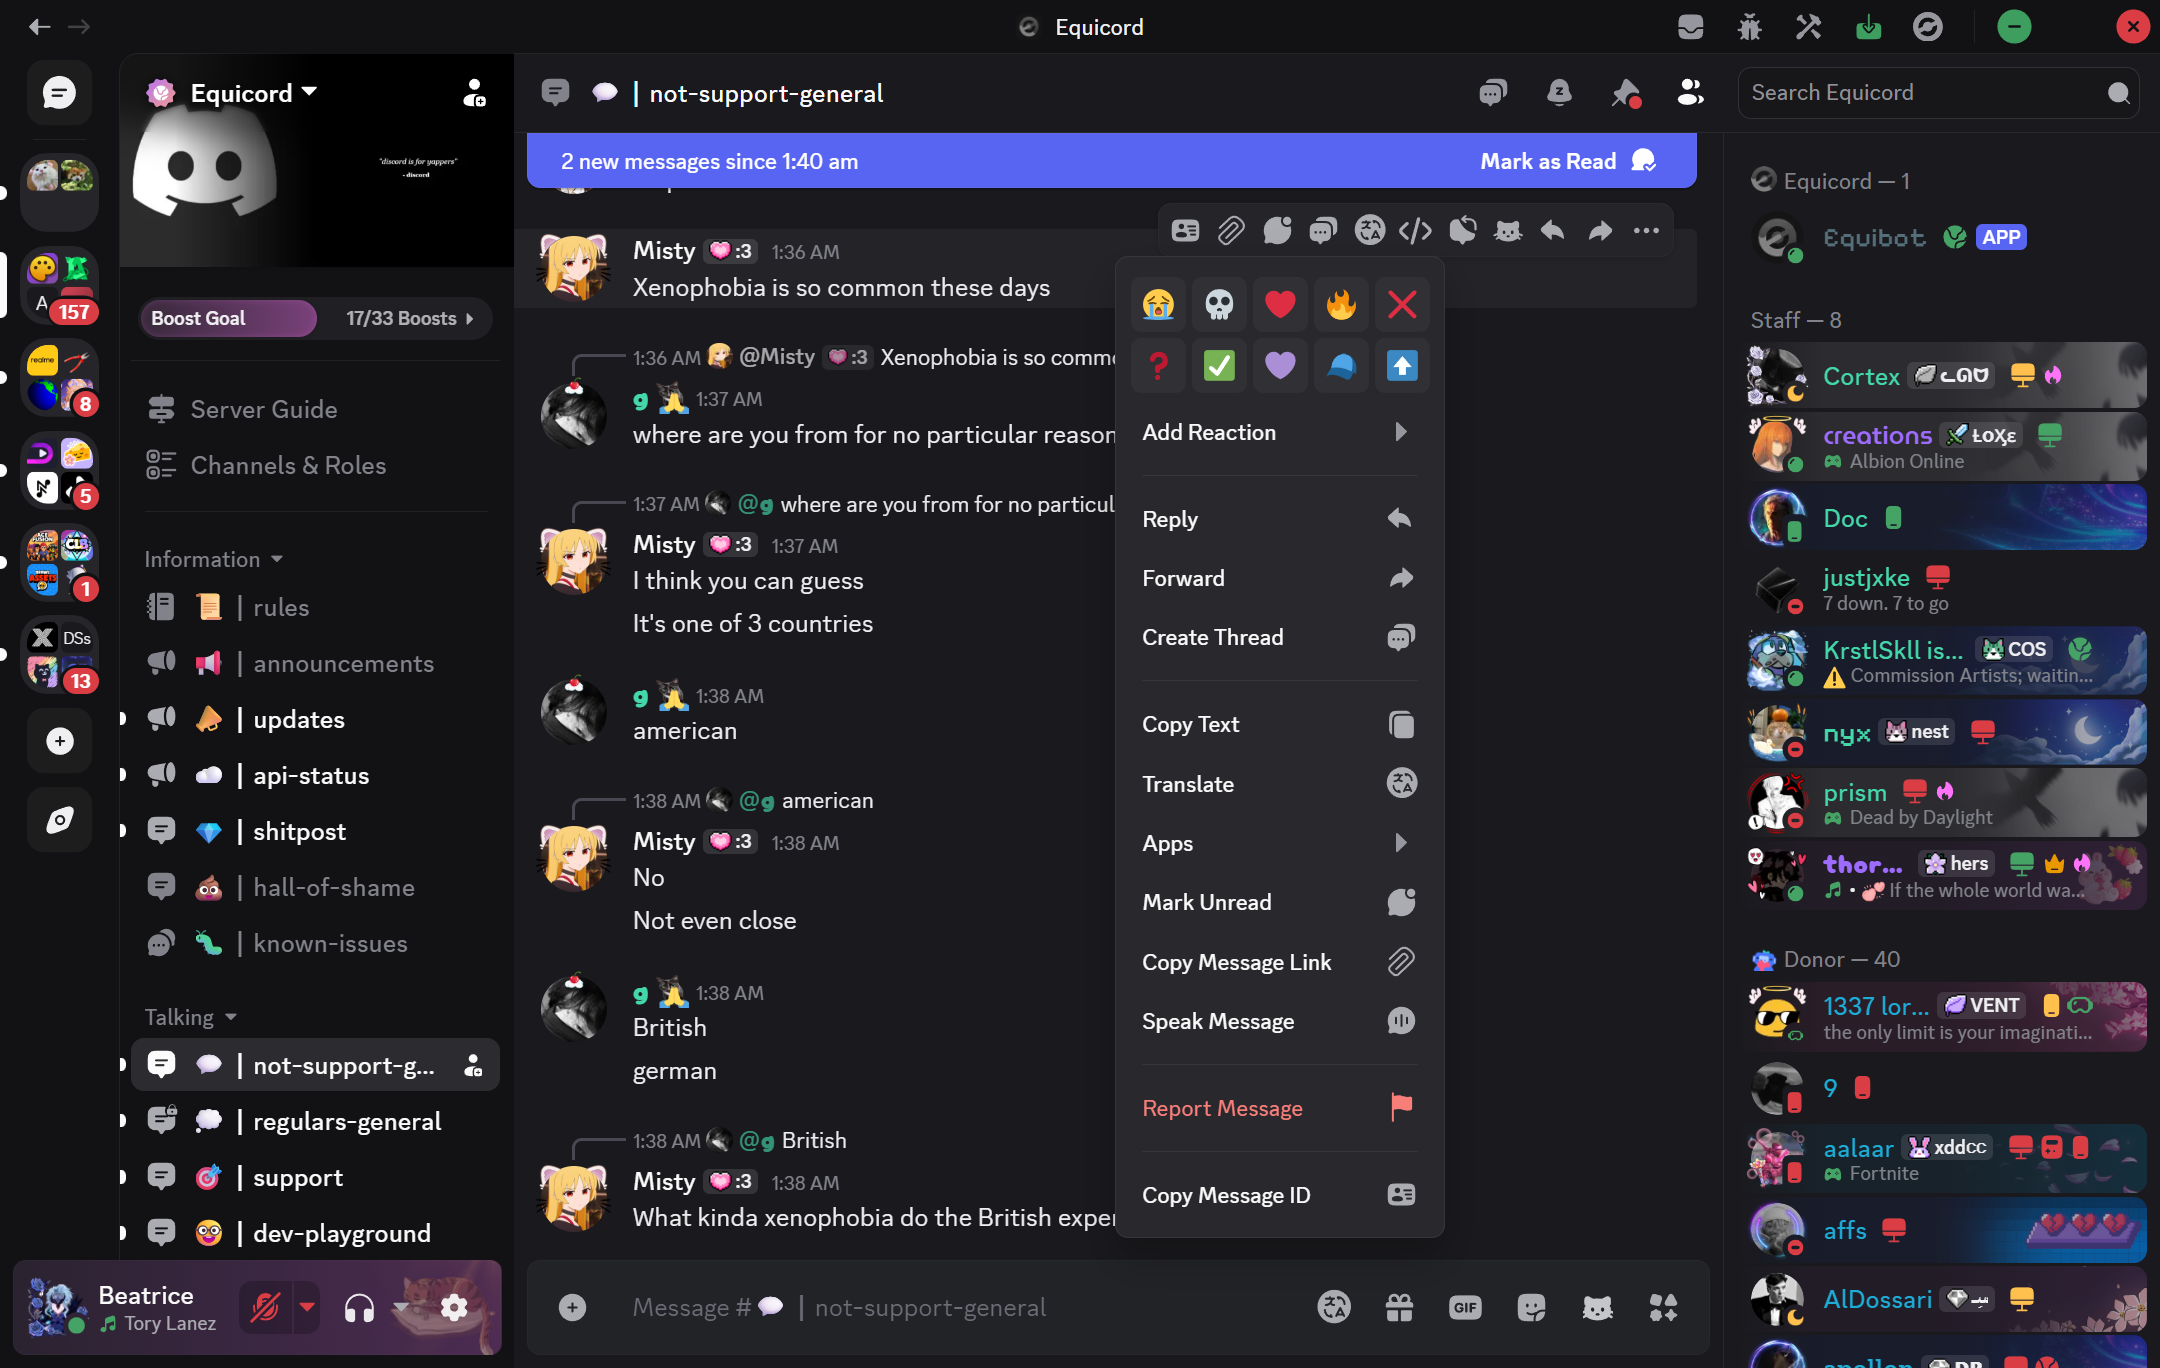The width and height of the screenshot is (2160, 1368).
Task: Open the rules channel
Action: point(316,607)
